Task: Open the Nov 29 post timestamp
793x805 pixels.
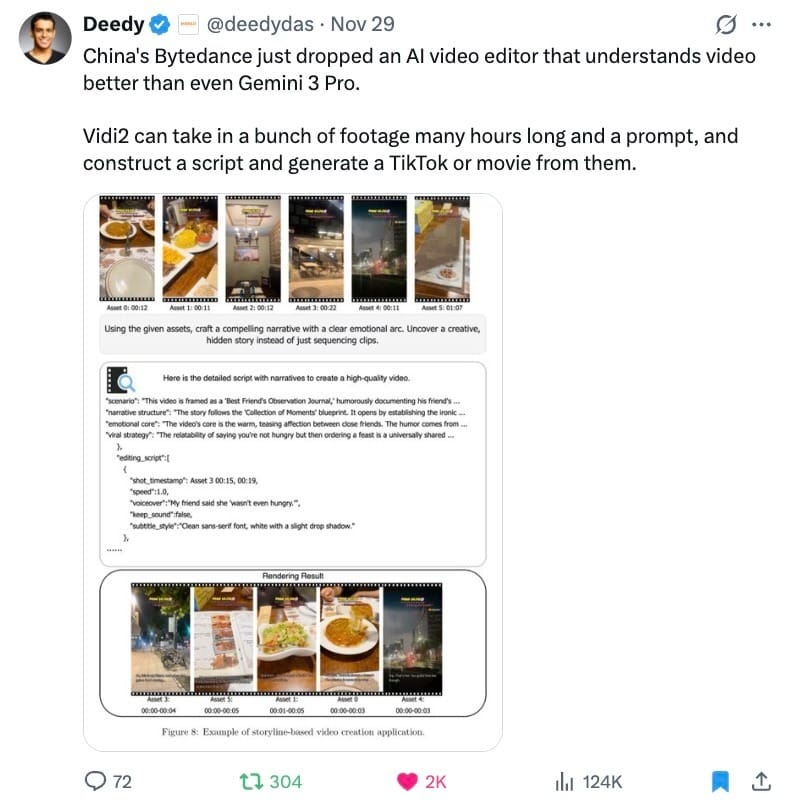Action: [362, 24]
